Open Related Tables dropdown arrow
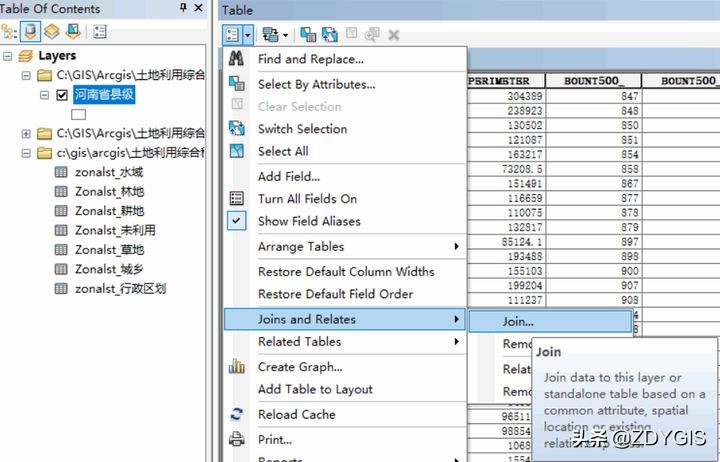The width and height of the screenshot is (720, 462). (x=286, y=35)
